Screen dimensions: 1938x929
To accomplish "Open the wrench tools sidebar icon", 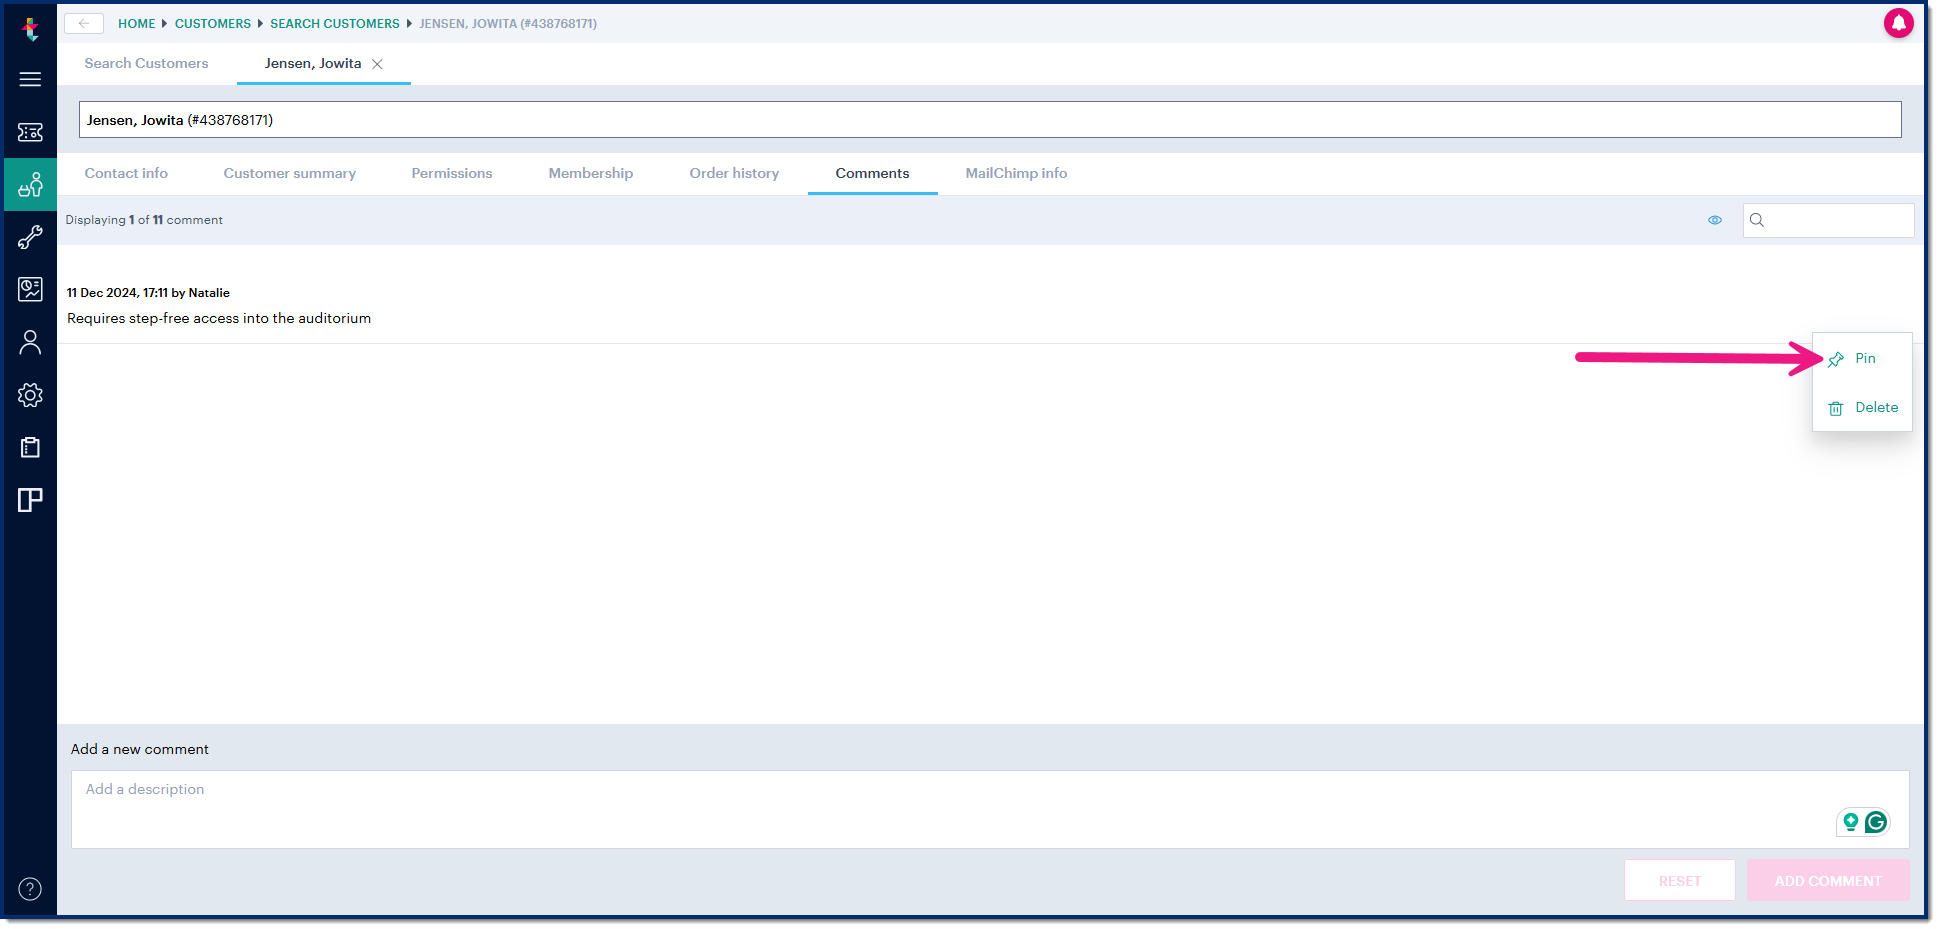I will click(x=30, y=237).
